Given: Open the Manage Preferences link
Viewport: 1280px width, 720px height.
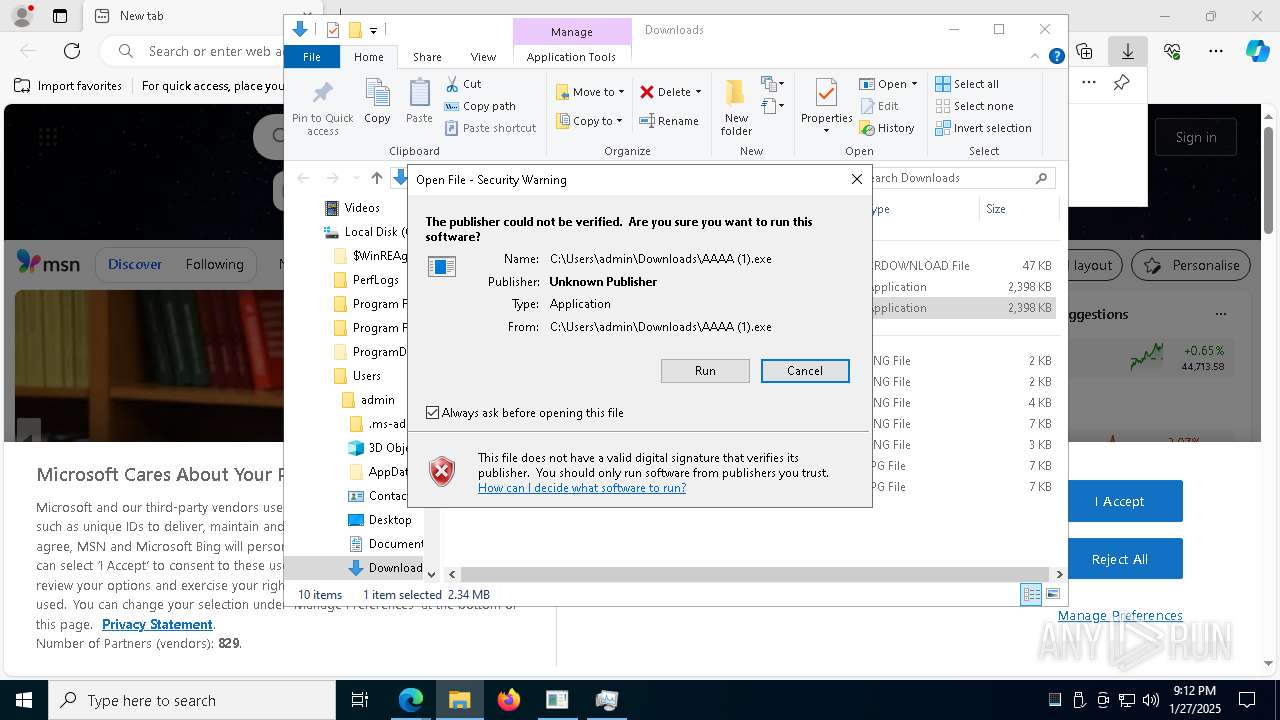Looking at the screenshot, I should pos(1120,616).
